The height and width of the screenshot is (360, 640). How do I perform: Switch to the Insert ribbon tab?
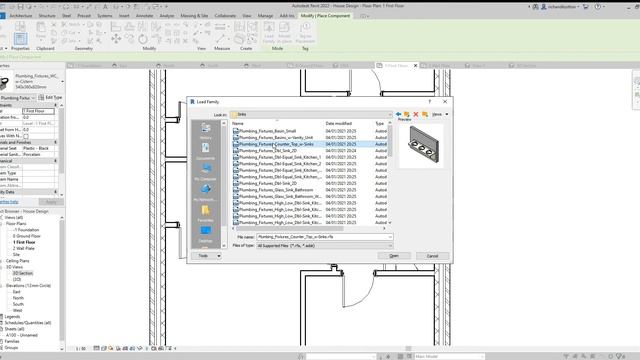click(x=124, y=16)
